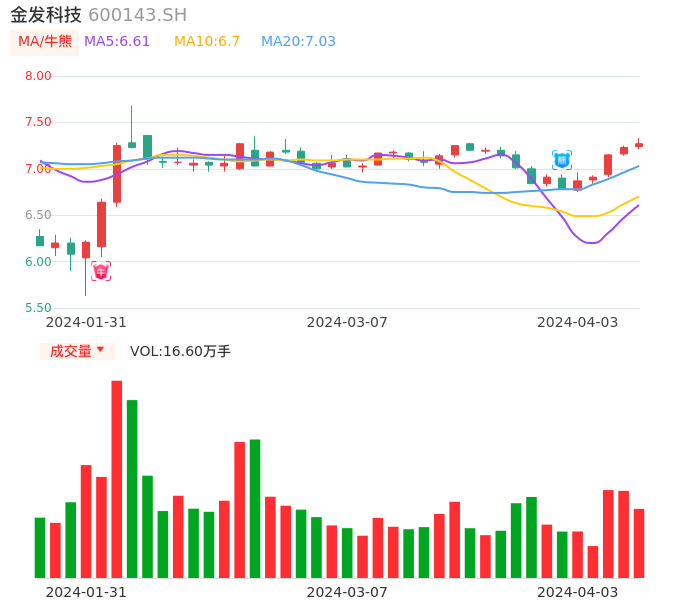The height and width of the screenshot is (606, 686).
Task: Click the VOL:16.60万手 volume readout
Action: coord(180,351)
